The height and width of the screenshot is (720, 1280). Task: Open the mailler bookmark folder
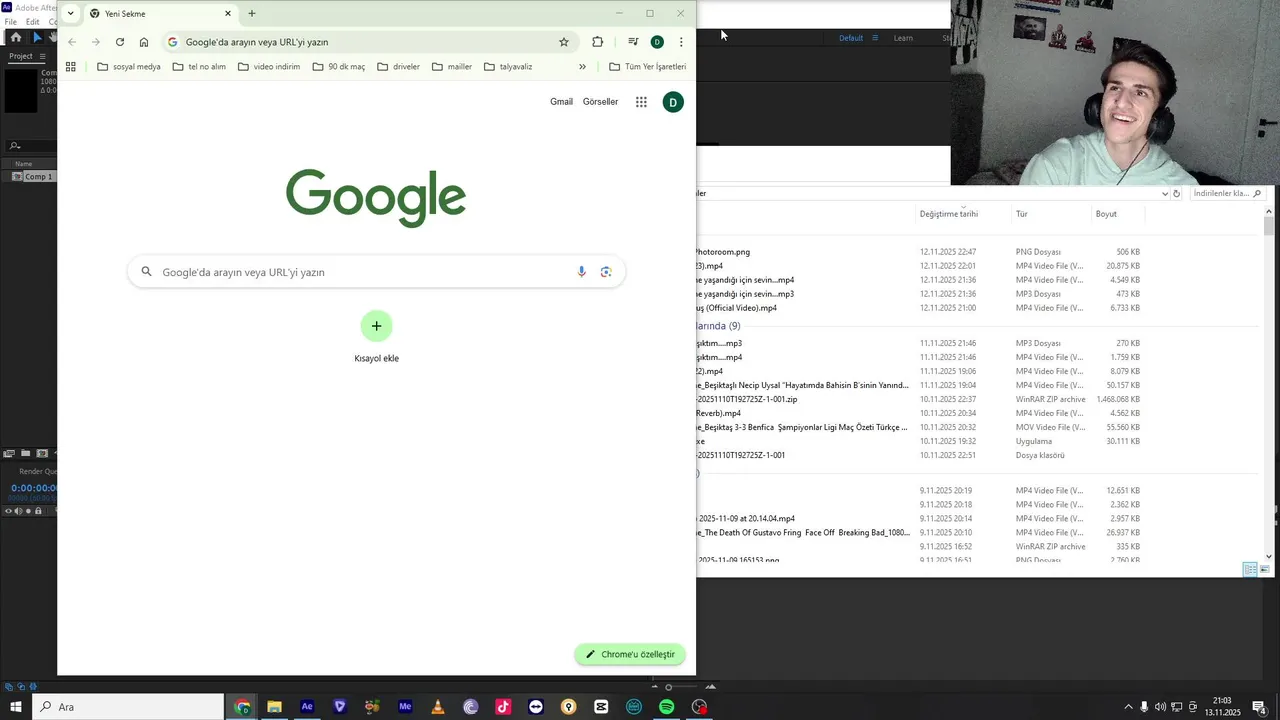tap(452, 67)
